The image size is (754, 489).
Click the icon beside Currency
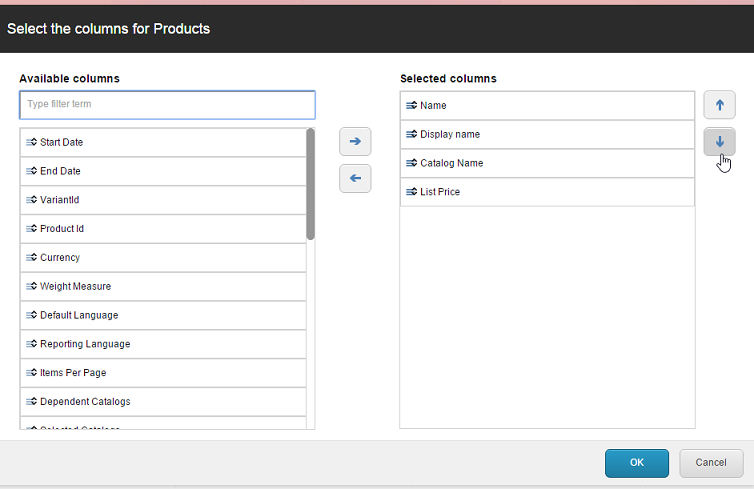tap(31, 258)
